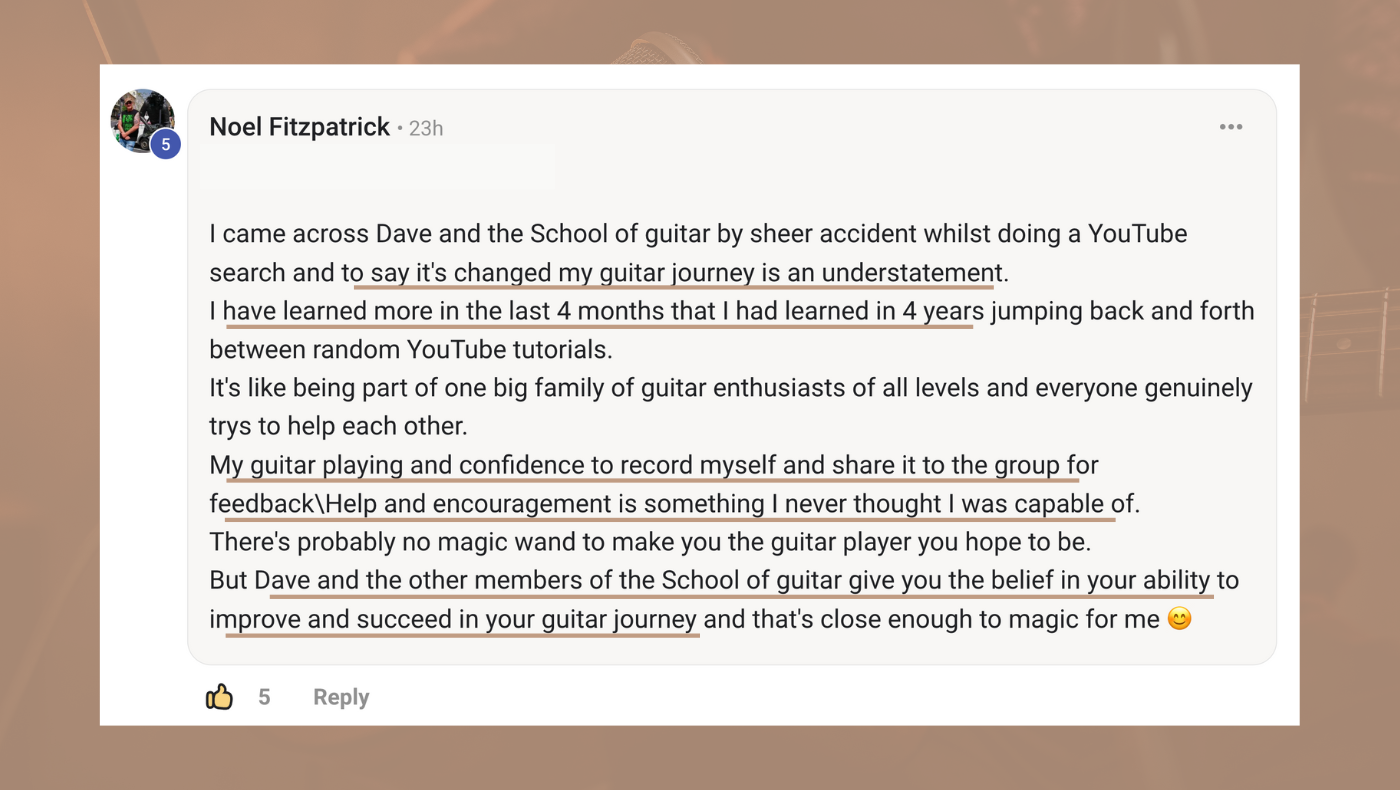Click the thumbs-up like icon

tap(219, 697)
